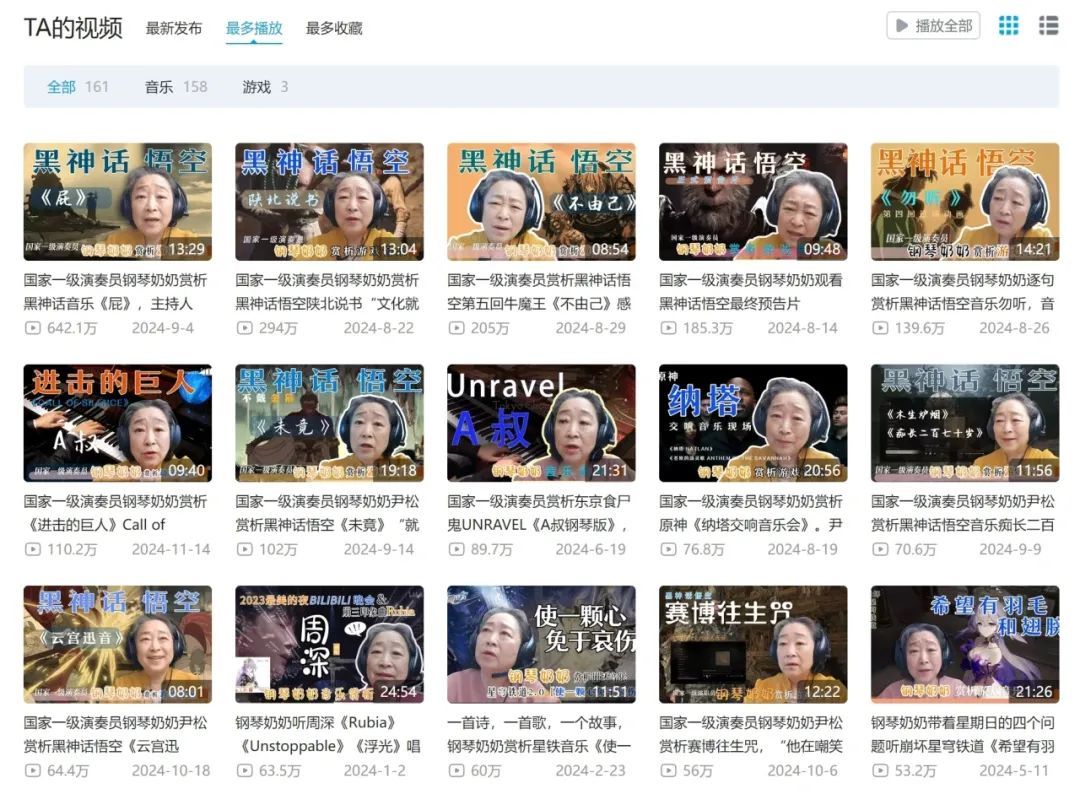The height and width of the screenshot is (794, 1080).
Task: Click title 一首诗，一首歌，一个故事
Action: coord(539,734)
